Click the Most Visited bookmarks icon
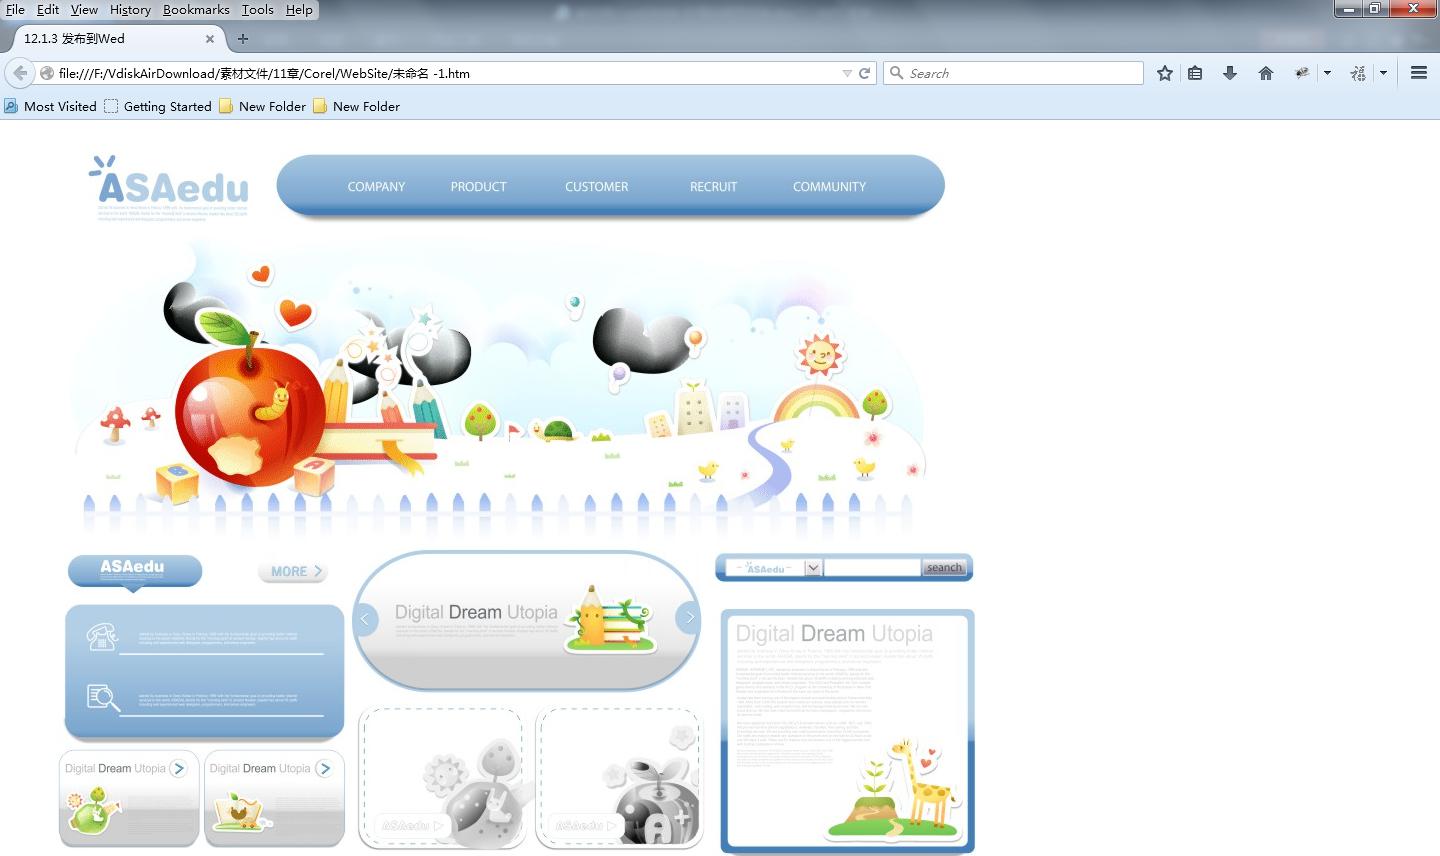1440x856 pixels. 11,106
